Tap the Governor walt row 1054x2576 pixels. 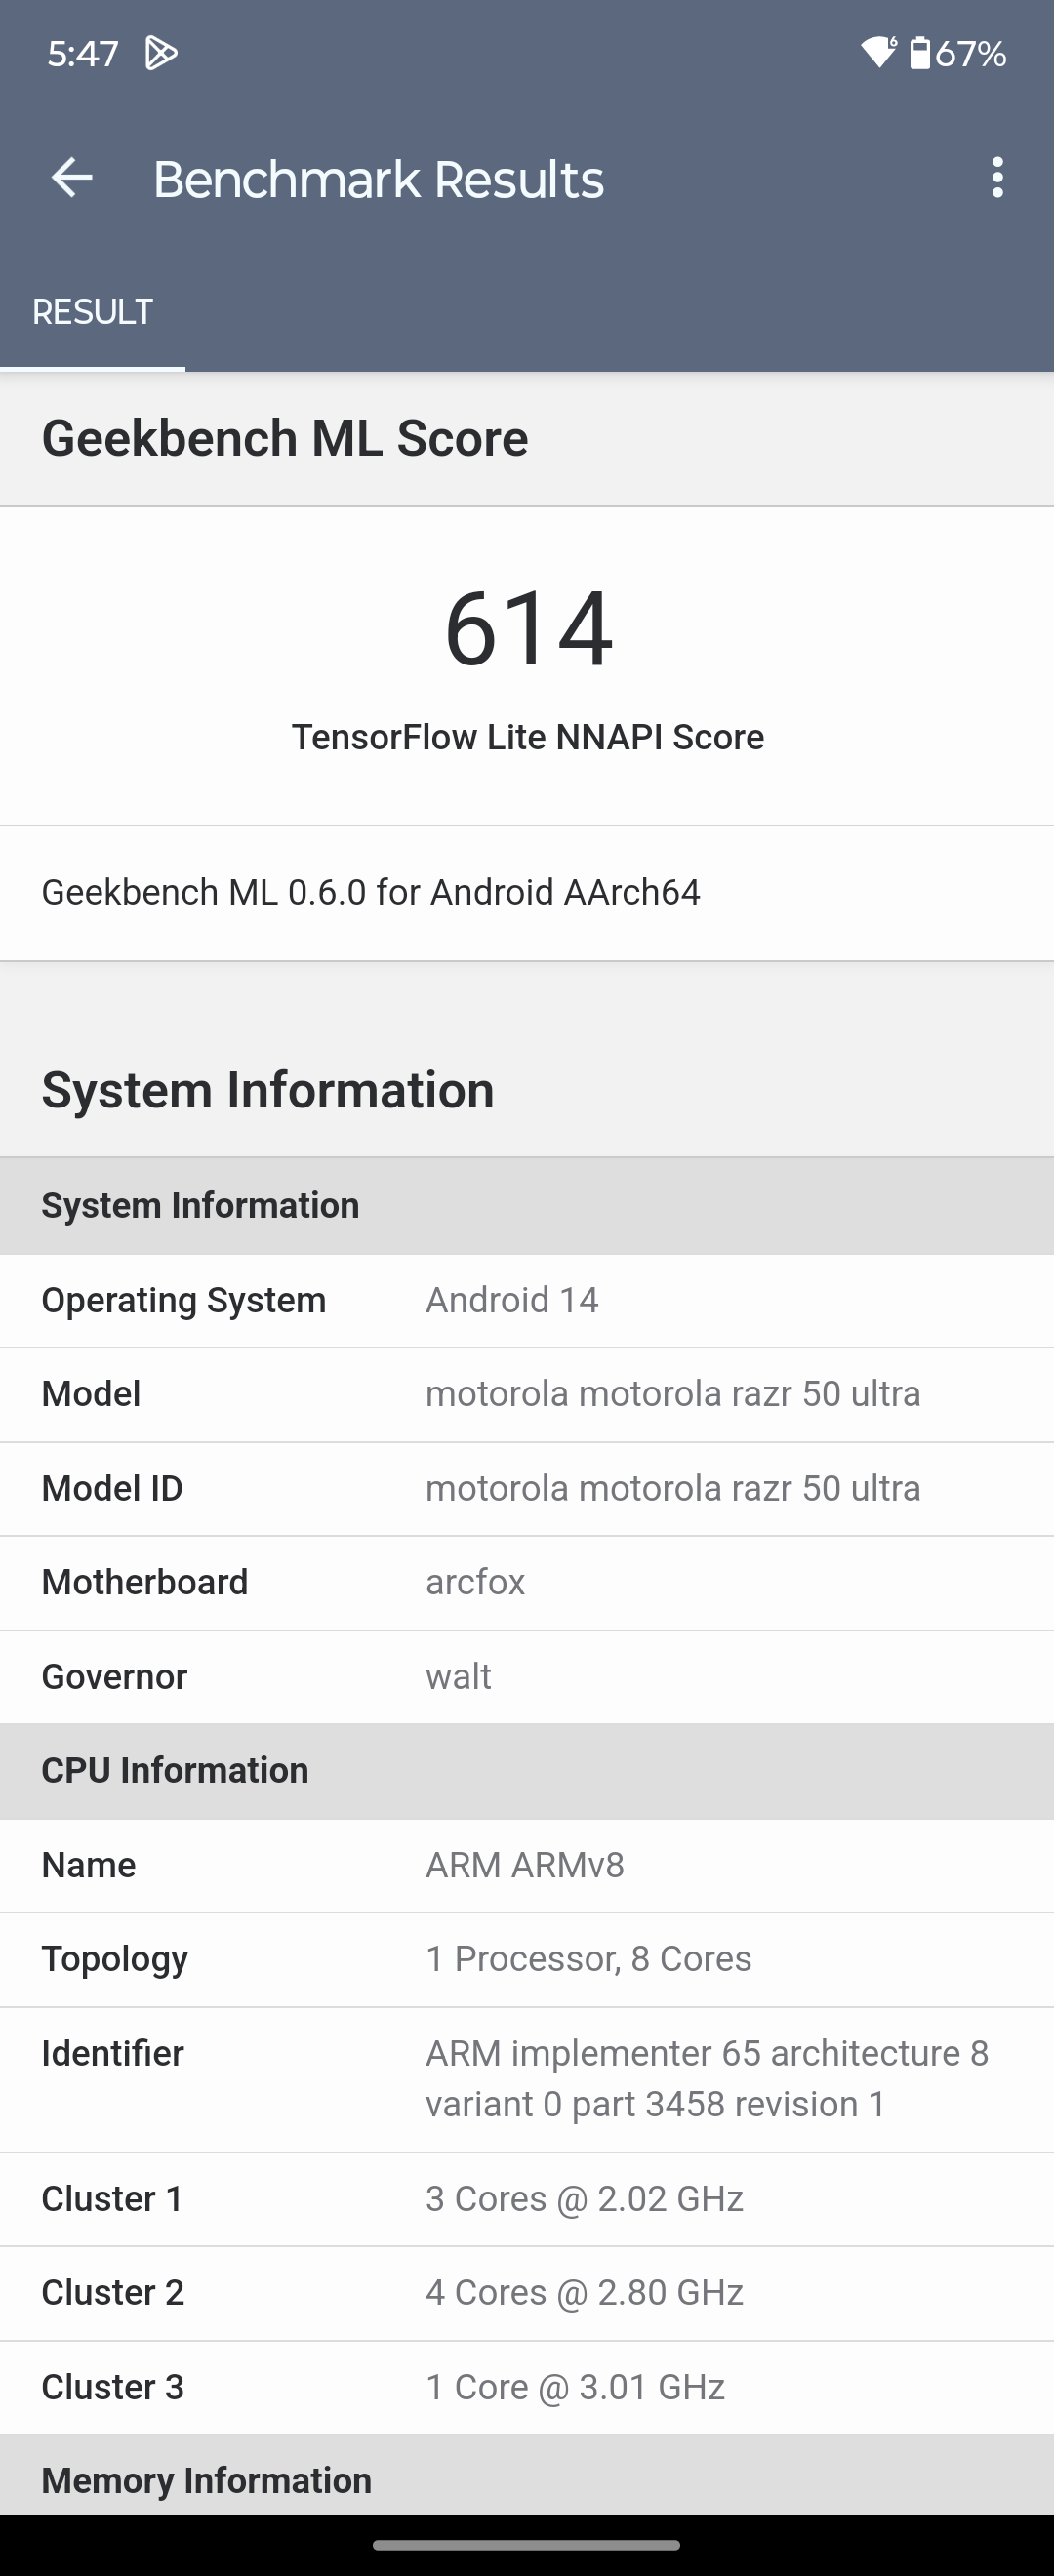[x=527, y=1676]
